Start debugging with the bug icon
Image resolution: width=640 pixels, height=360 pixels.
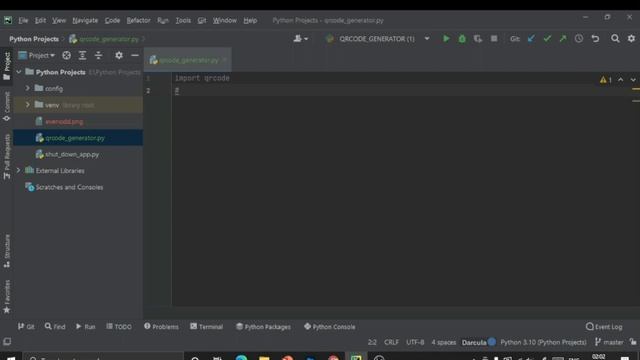[462, 39]
